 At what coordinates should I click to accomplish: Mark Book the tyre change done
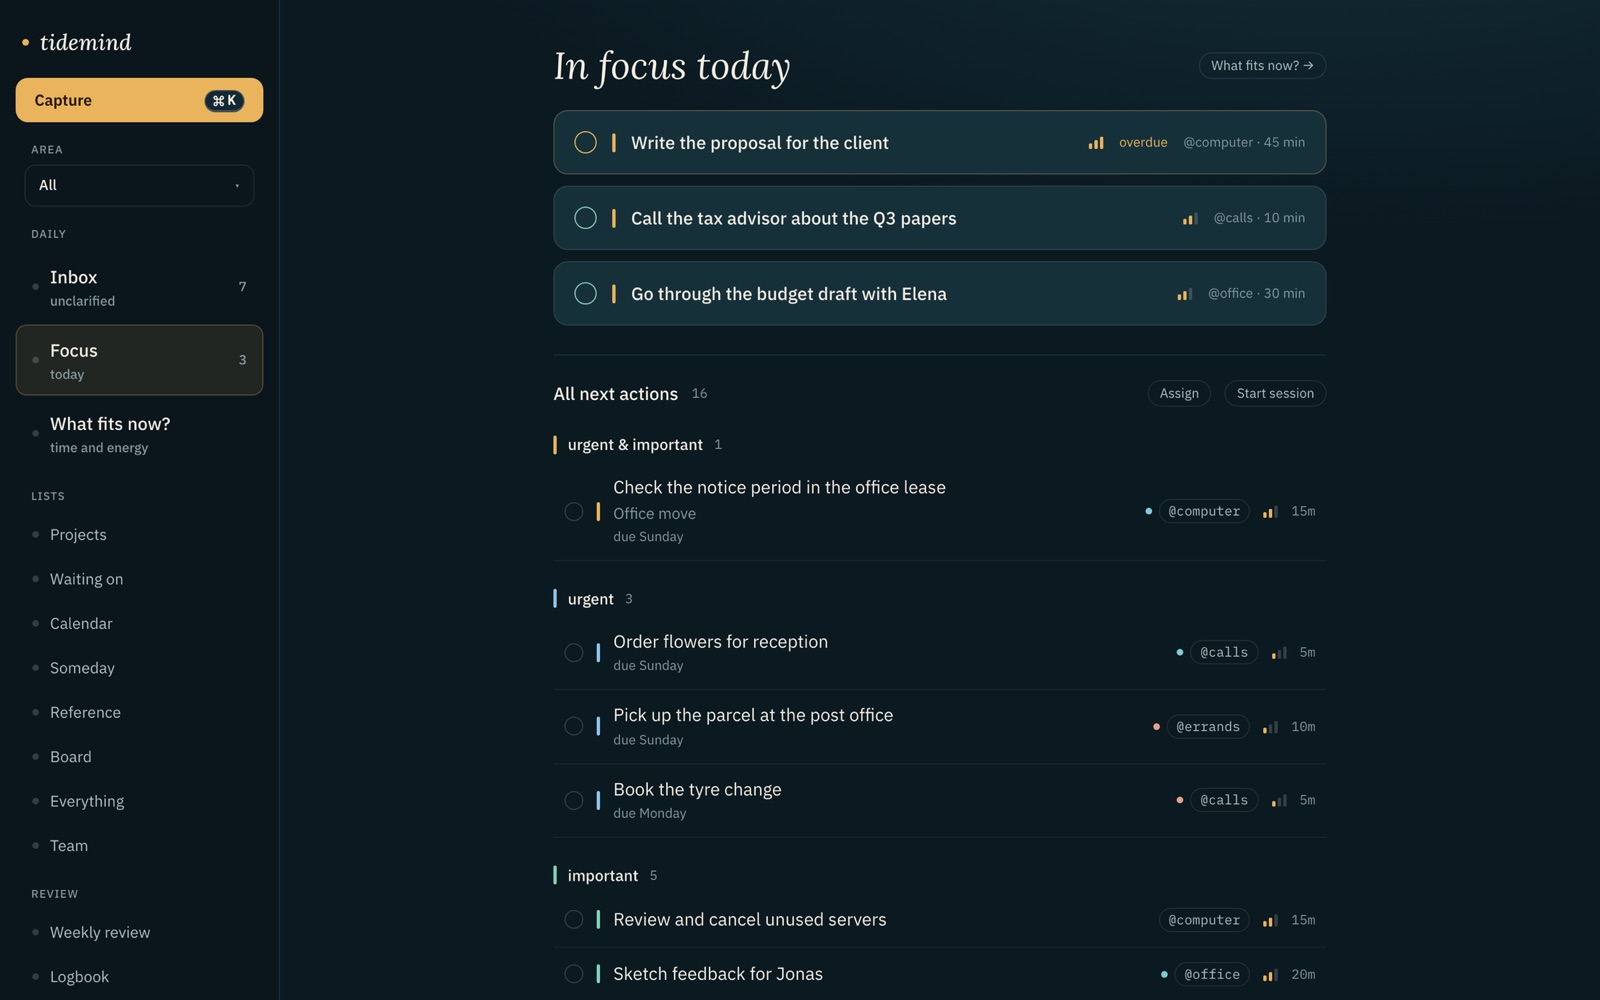click(574, 800)
